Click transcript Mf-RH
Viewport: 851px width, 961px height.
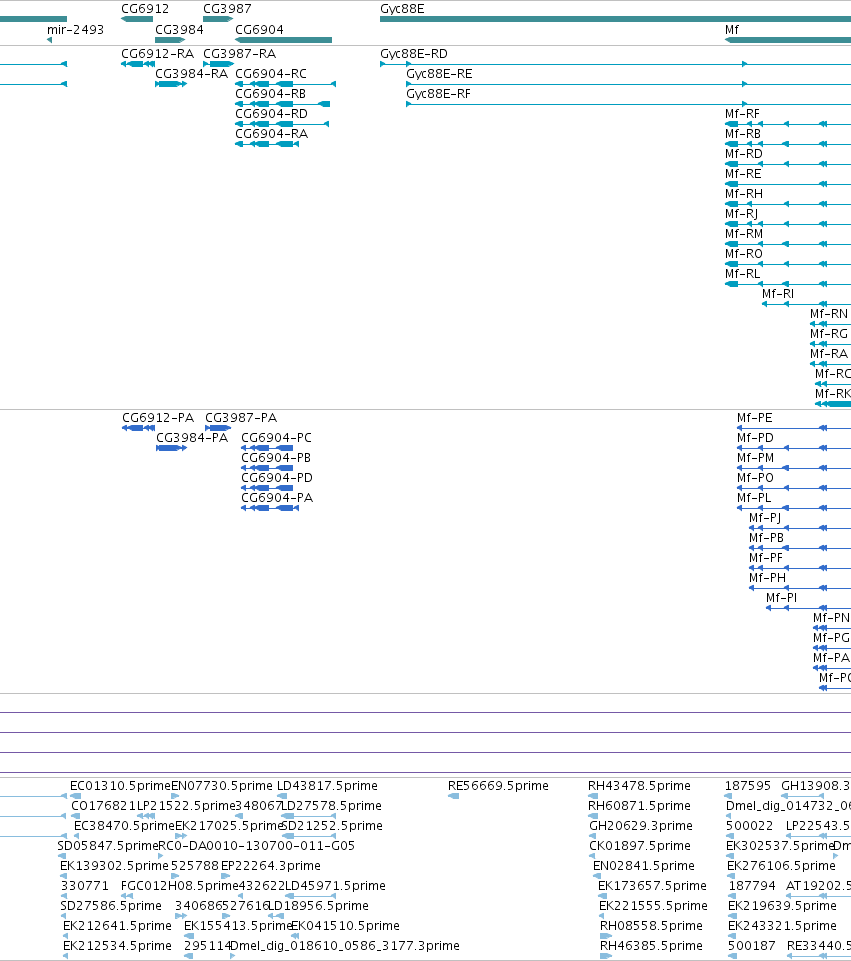(744, 194)
